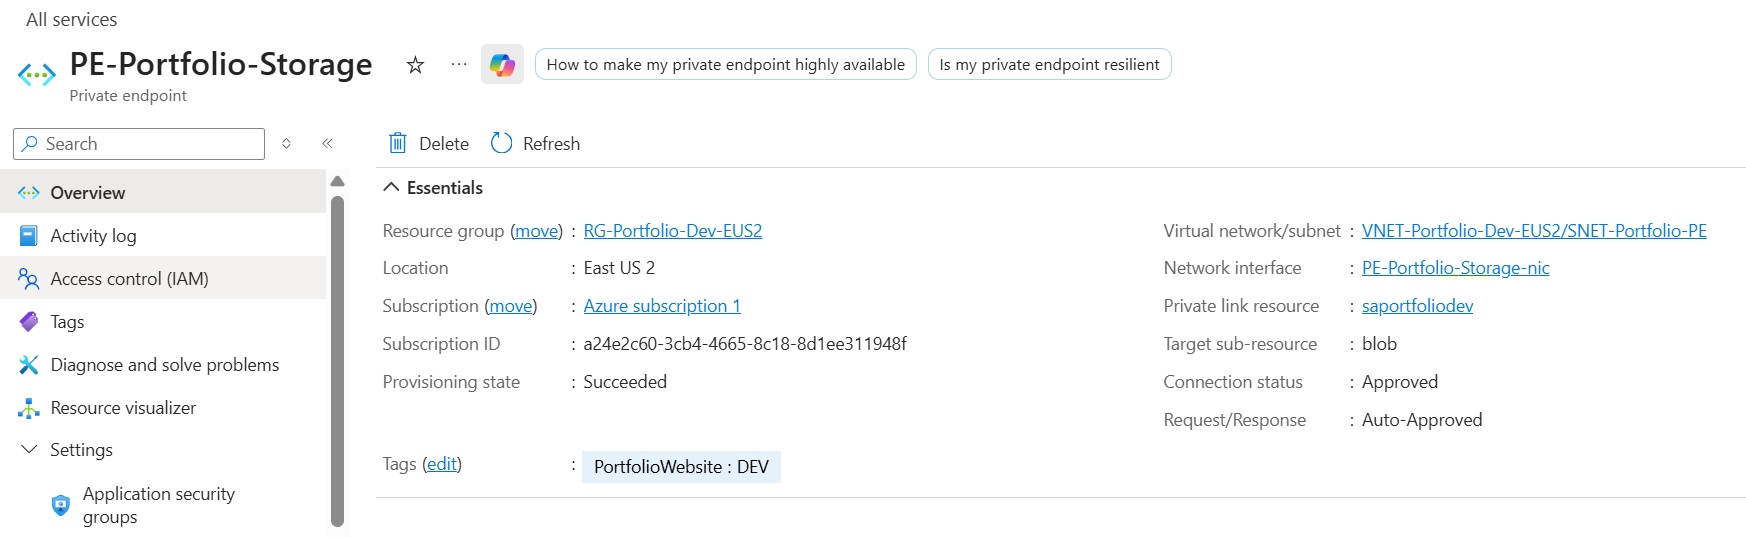Select Access control (IAM)

[x=129, y=279]
